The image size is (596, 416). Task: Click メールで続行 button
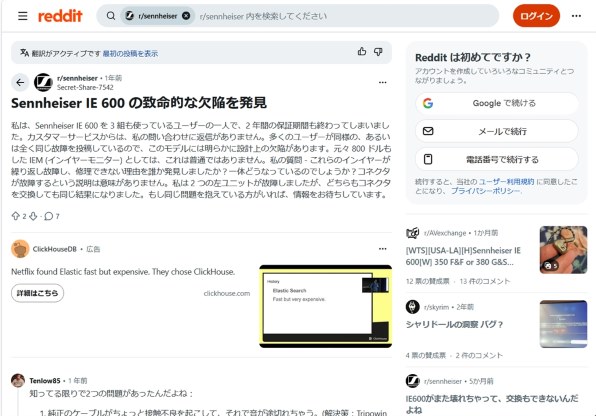click(x=496, y=131)
